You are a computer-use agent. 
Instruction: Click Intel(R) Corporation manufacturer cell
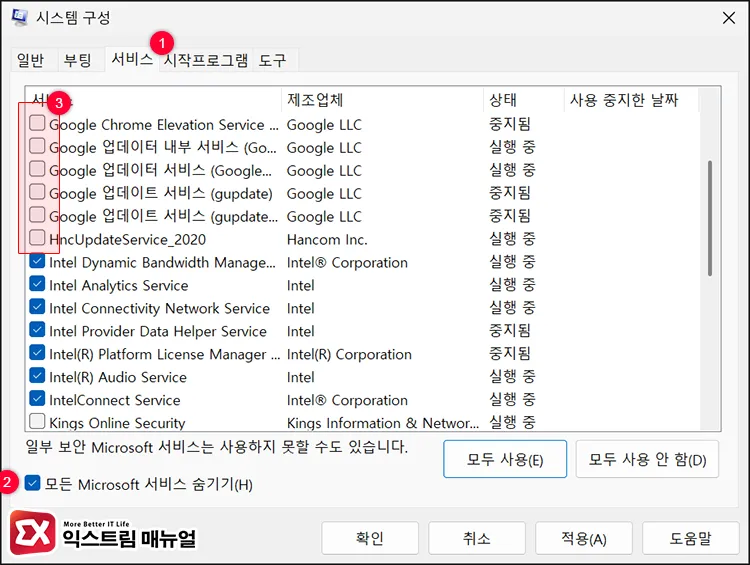coord(349,355)
